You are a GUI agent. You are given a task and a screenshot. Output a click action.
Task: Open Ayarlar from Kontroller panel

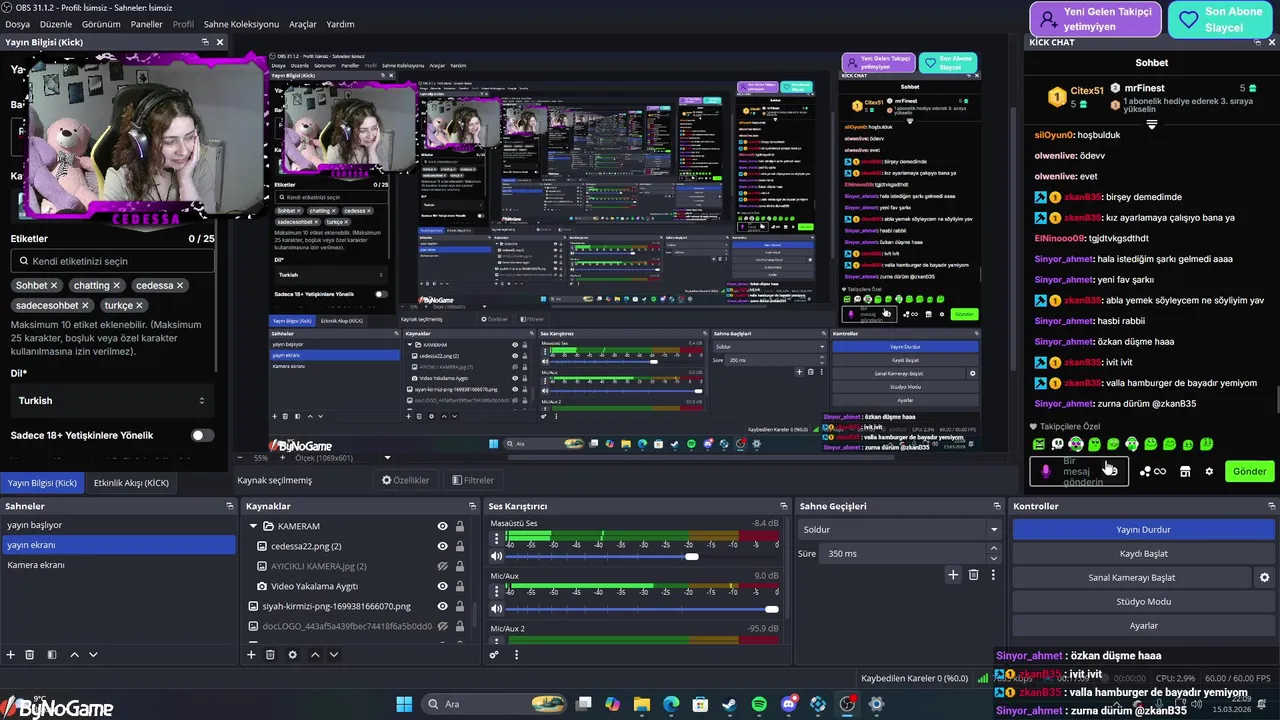pos(1143,626)
